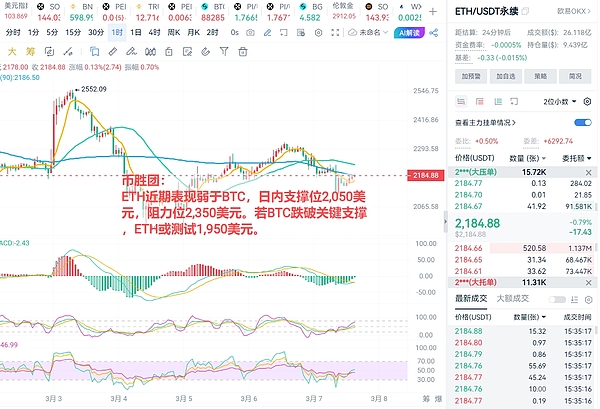Screen dimensions: 600x409
Task: Switch order book to combined view icon
Action: point(461,102)
